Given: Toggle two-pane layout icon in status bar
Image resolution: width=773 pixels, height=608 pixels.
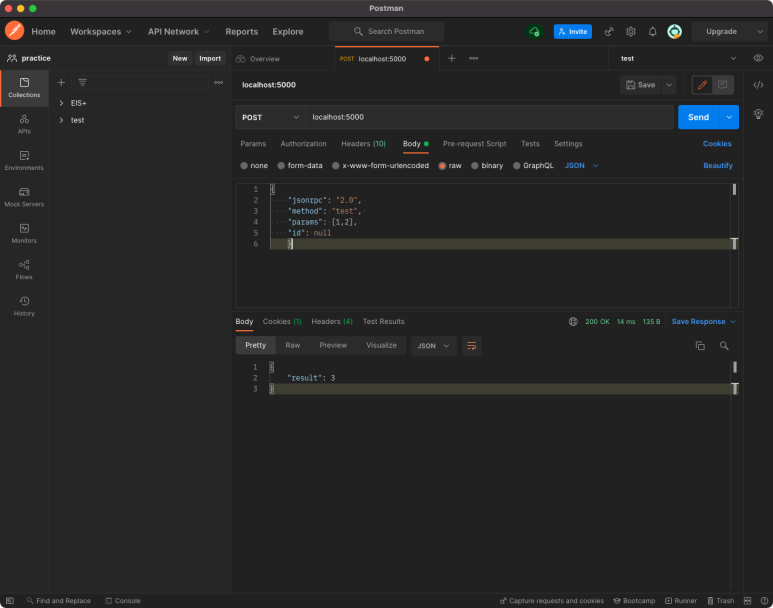Looking at the screenshot, I should pyautogui.click(x=747, y=601).
